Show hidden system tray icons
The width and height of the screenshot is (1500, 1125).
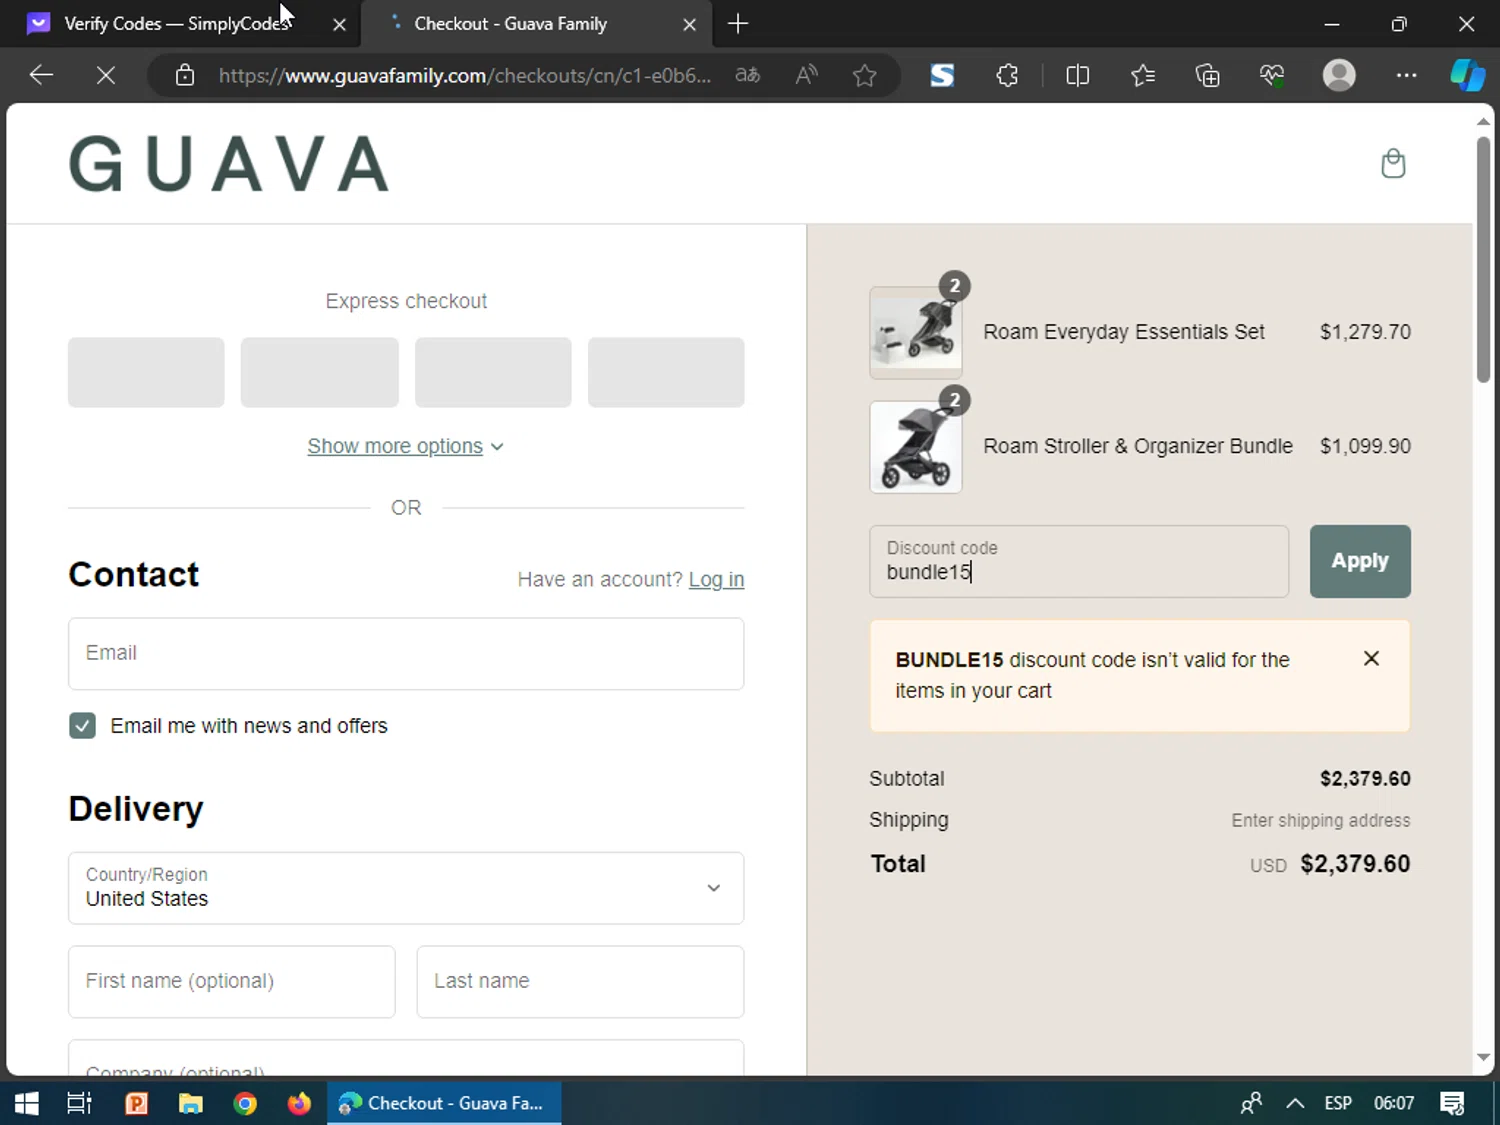pos(1295,1103)
